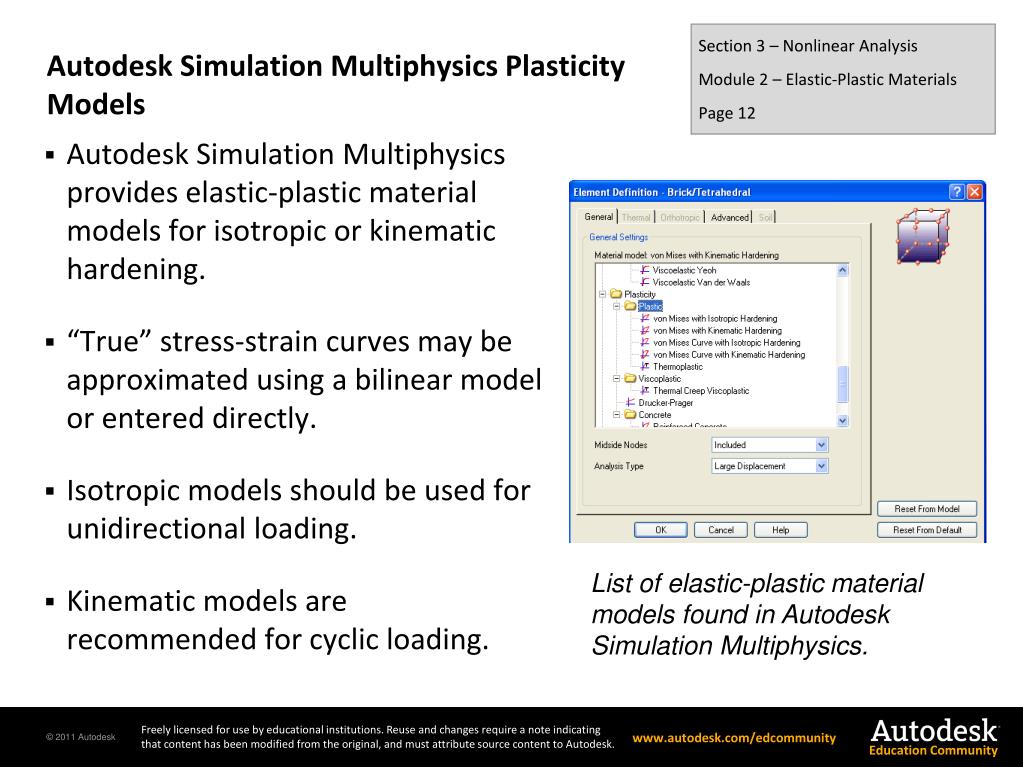Collapse the Concrete tree node
Screen dimensions: 1023x767
(617, 415)
